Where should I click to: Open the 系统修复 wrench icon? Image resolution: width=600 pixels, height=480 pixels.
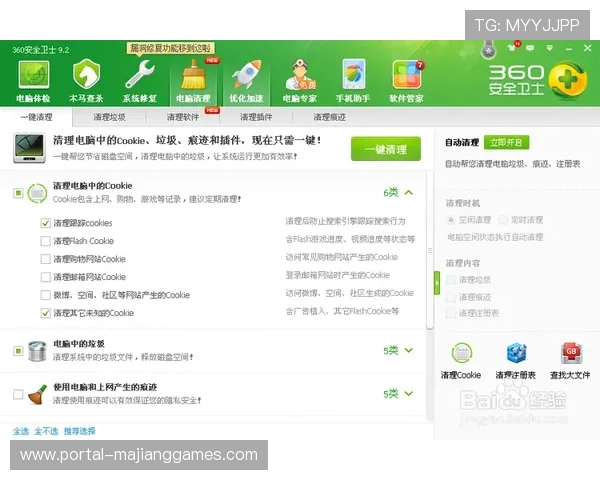coord(140,75)
